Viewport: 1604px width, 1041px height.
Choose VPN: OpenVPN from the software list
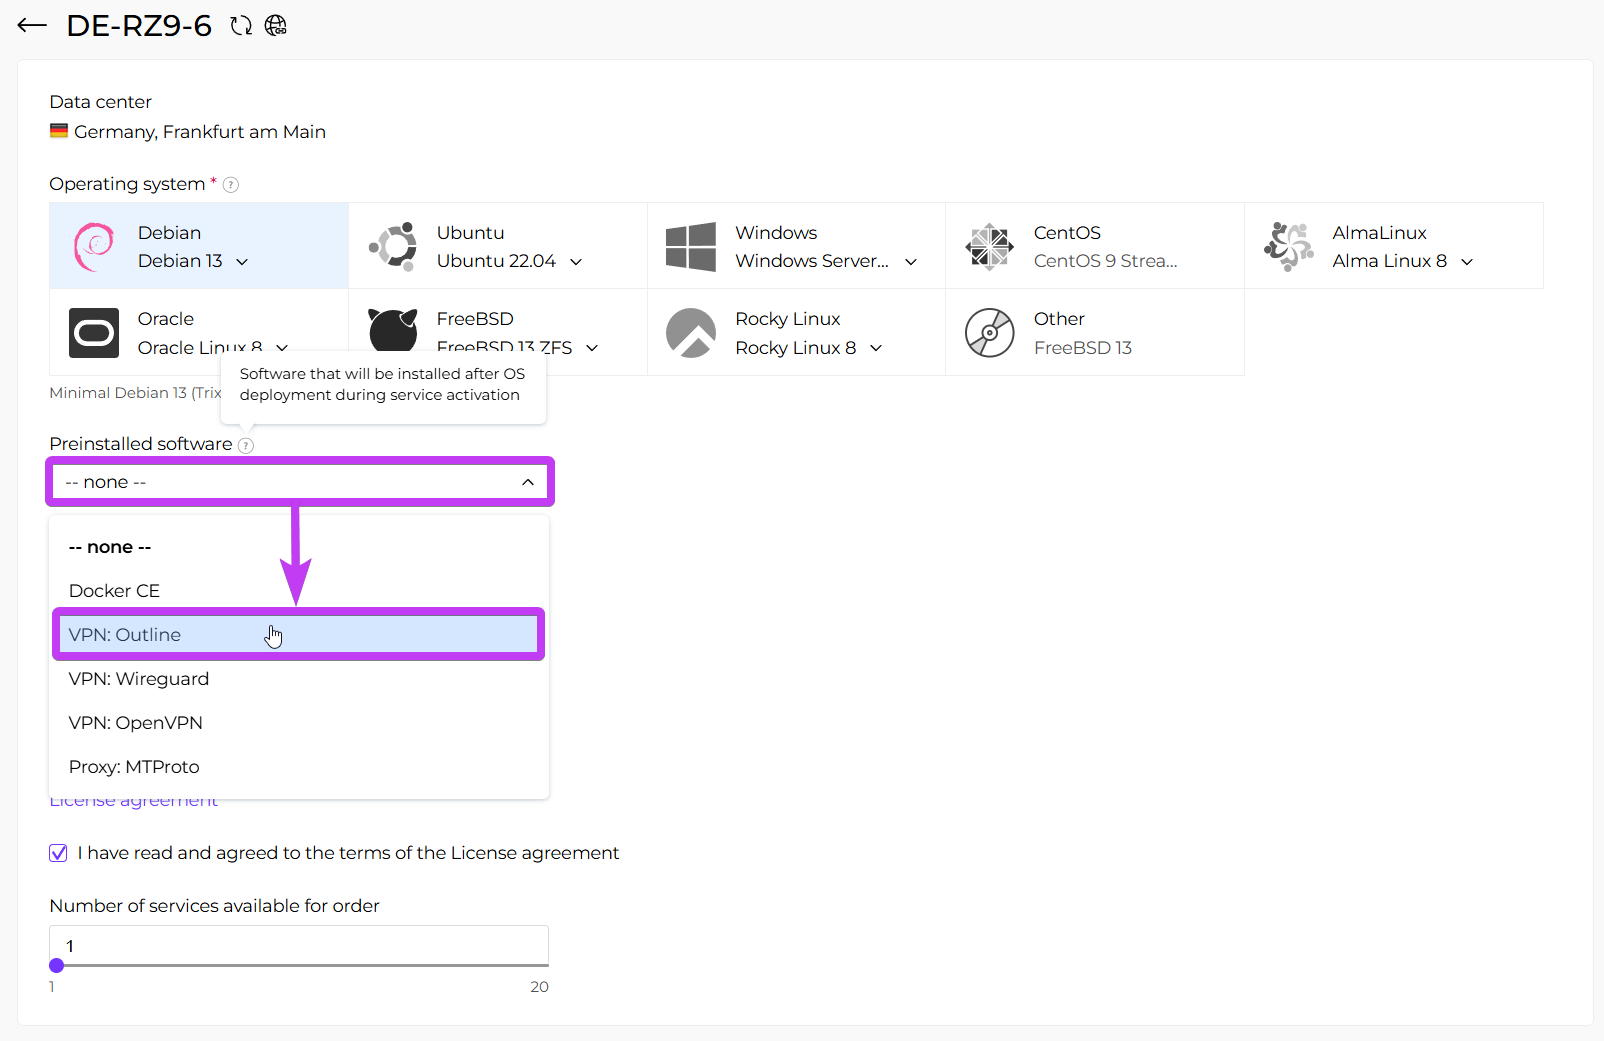tap(299, 723)
